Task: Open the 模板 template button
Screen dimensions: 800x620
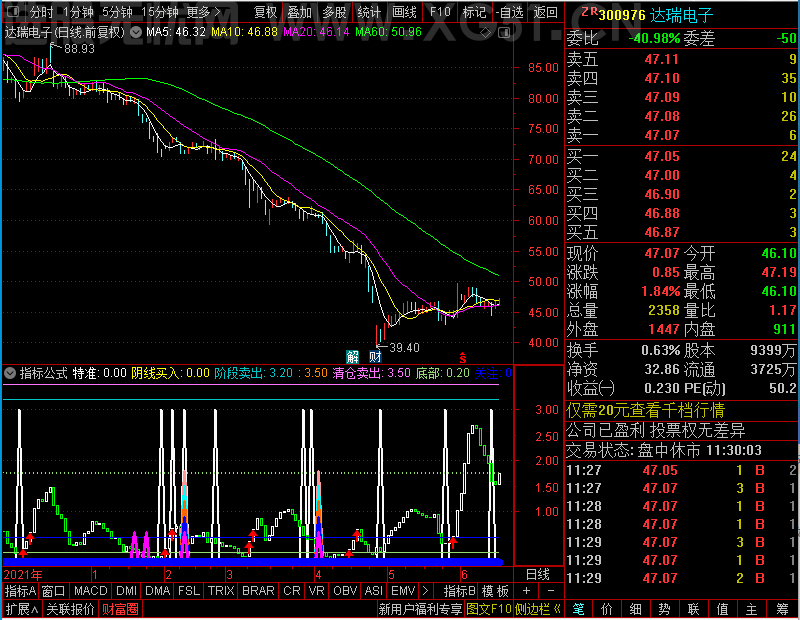Action: 495,591
